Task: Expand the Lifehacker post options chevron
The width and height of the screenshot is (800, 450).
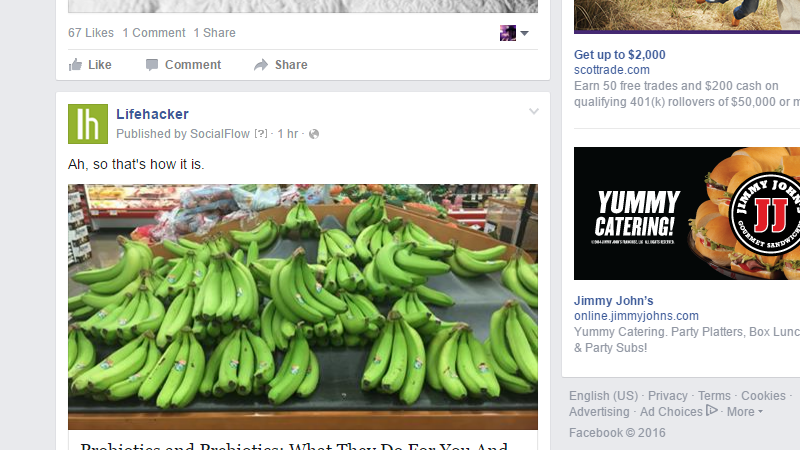Action: click(x=534, y=111)
